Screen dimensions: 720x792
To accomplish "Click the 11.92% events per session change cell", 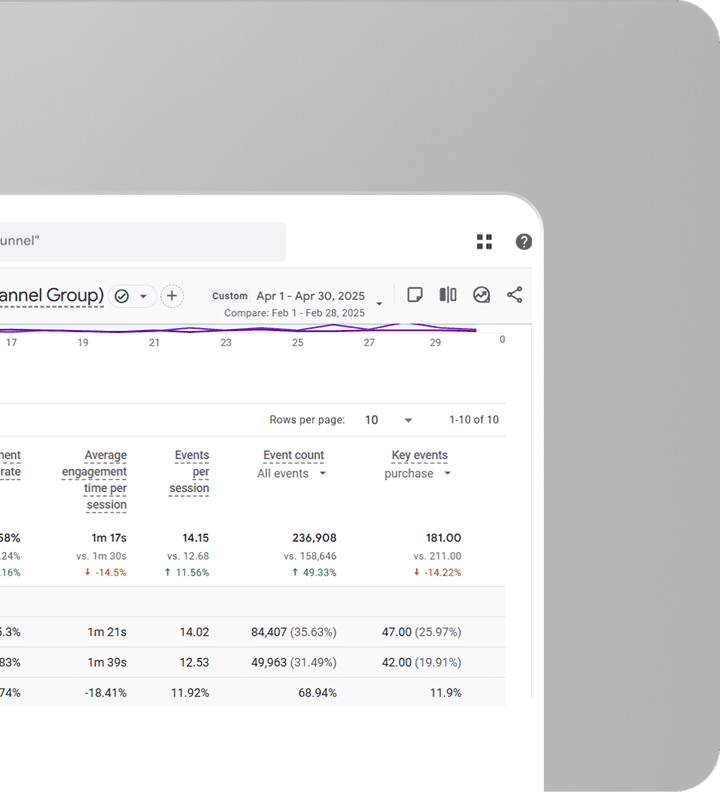I will coord(190,692).
